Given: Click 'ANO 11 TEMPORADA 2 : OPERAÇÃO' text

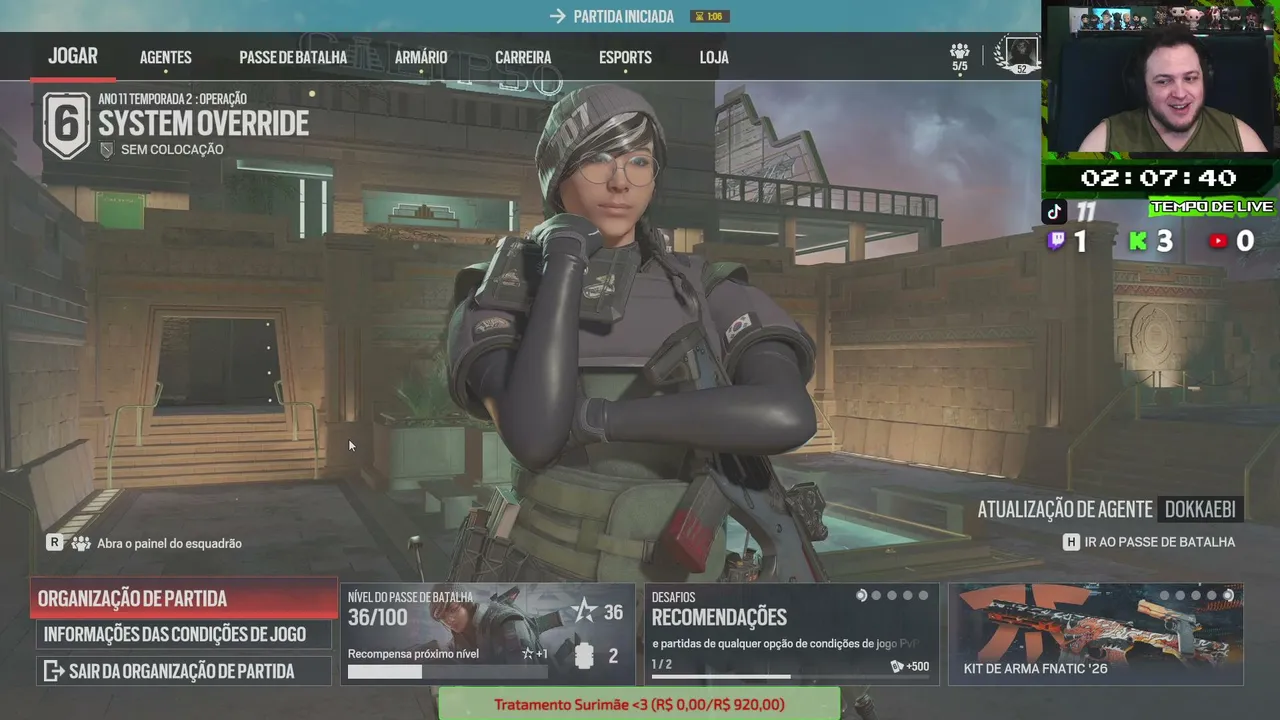Looking at the screenshot, I should (173, 99).
